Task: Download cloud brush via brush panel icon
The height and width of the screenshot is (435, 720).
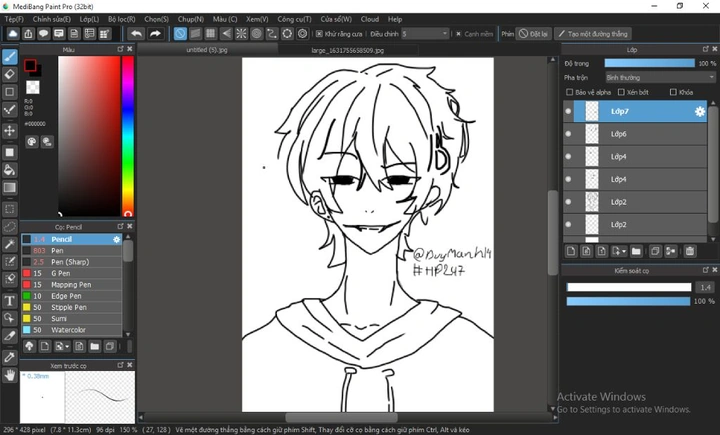Action: 29,346
